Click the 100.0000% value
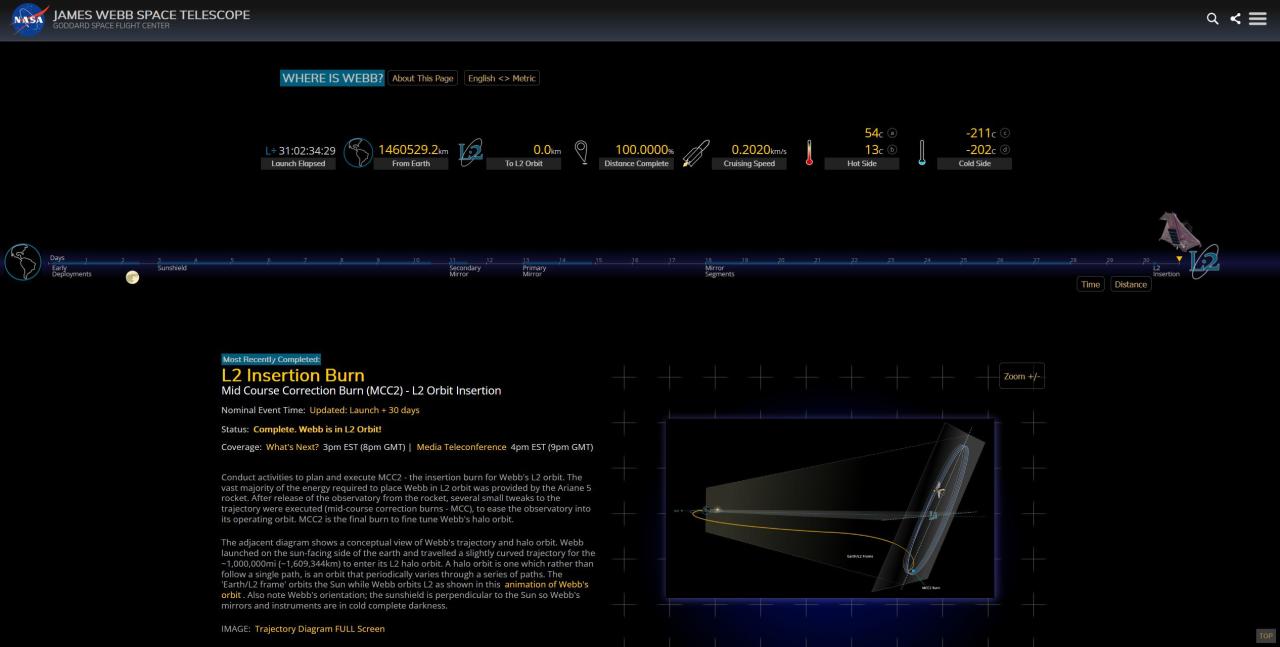 [x=644, y=150]
